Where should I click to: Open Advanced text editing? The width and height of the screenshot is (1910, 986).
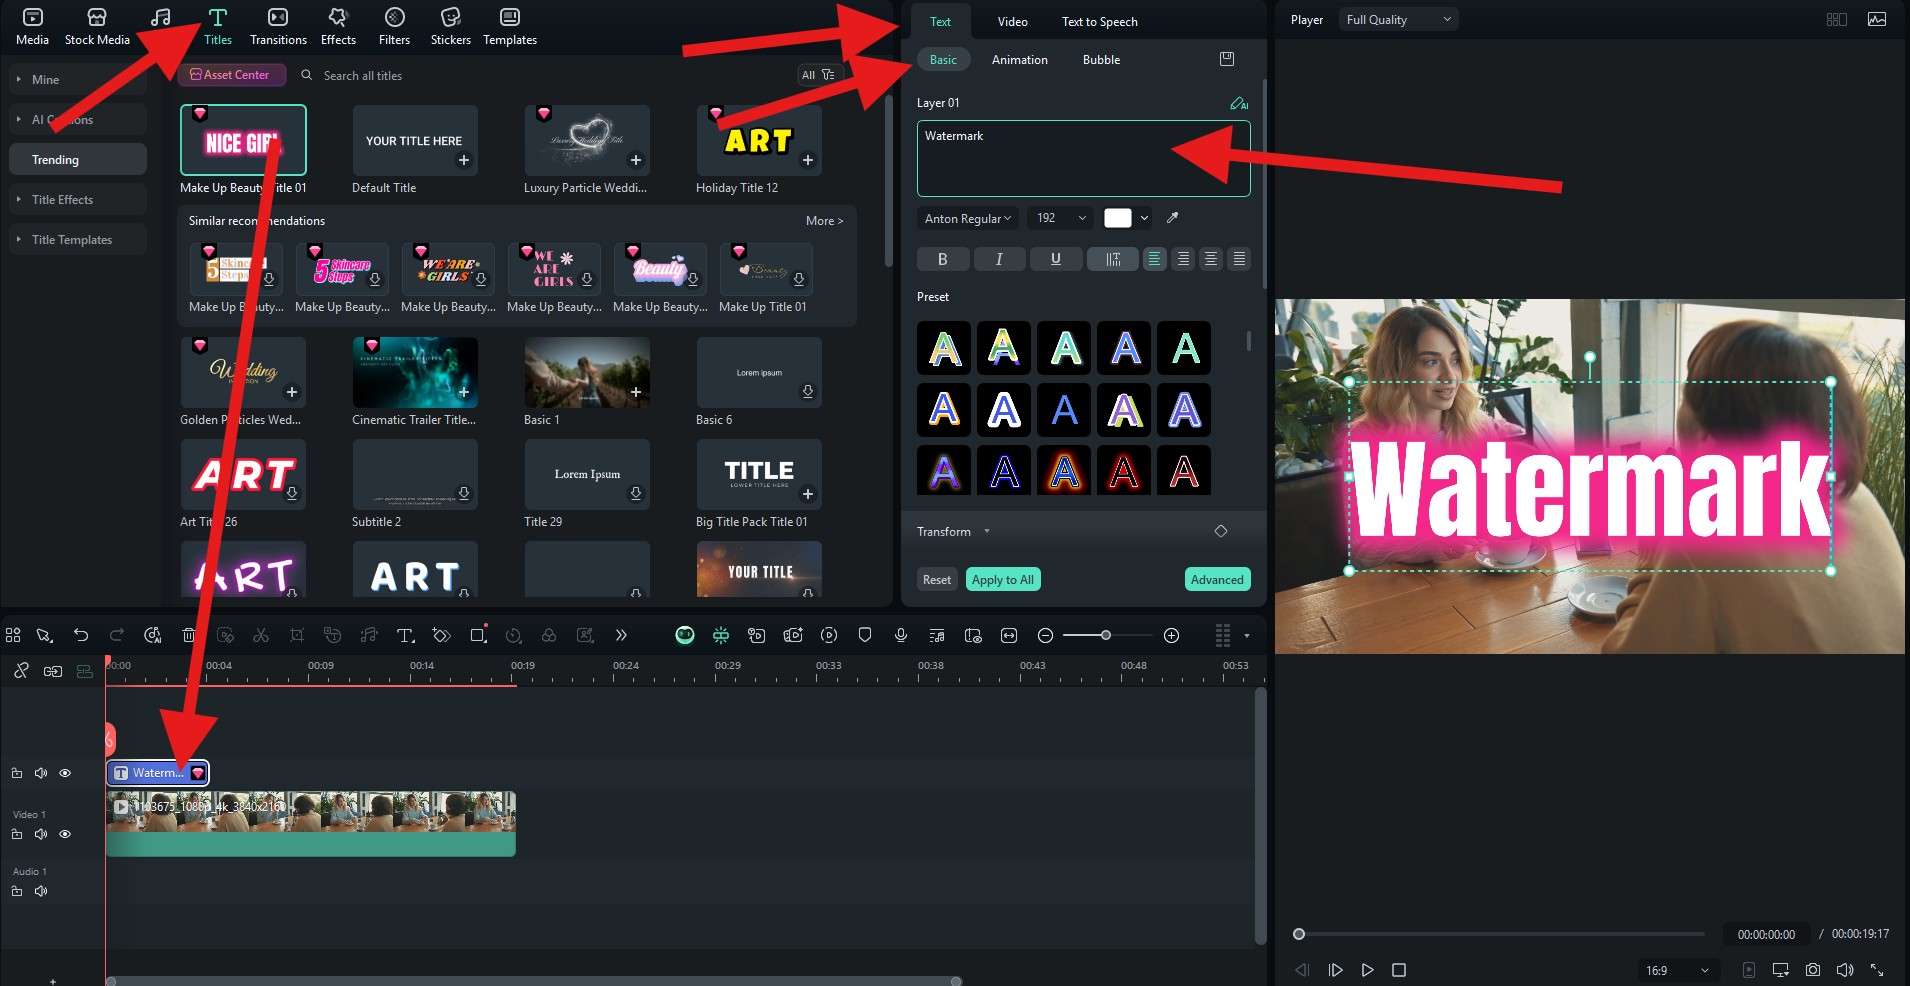[x=1217, y=579]
